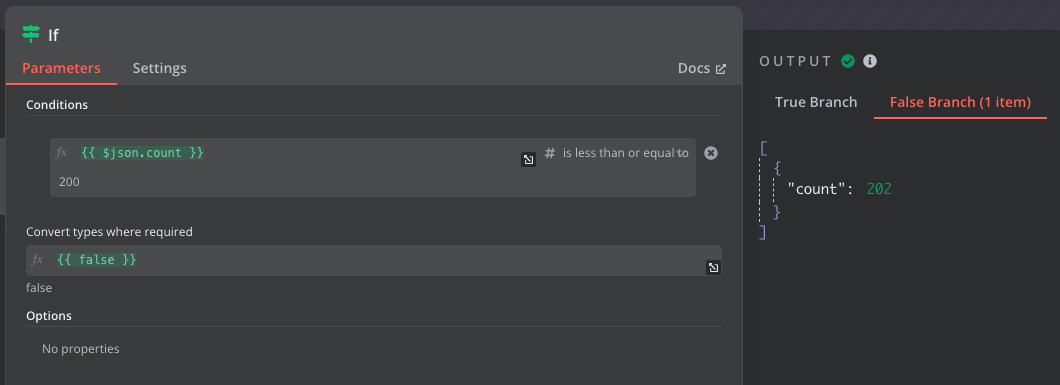Click the comparison value 200 field
This screenshot has width=1060, height=385.
click(372, 182)
